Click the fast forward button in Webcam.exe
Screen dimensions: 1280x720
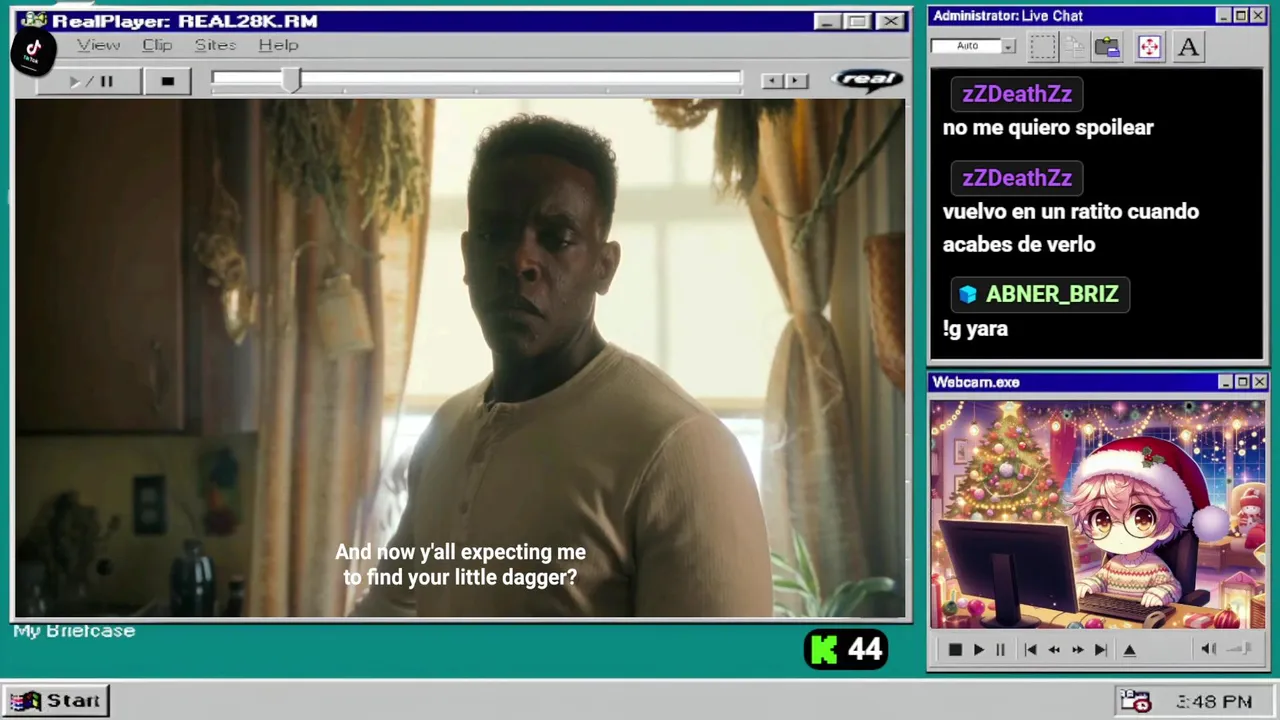tap(1077, 650)
